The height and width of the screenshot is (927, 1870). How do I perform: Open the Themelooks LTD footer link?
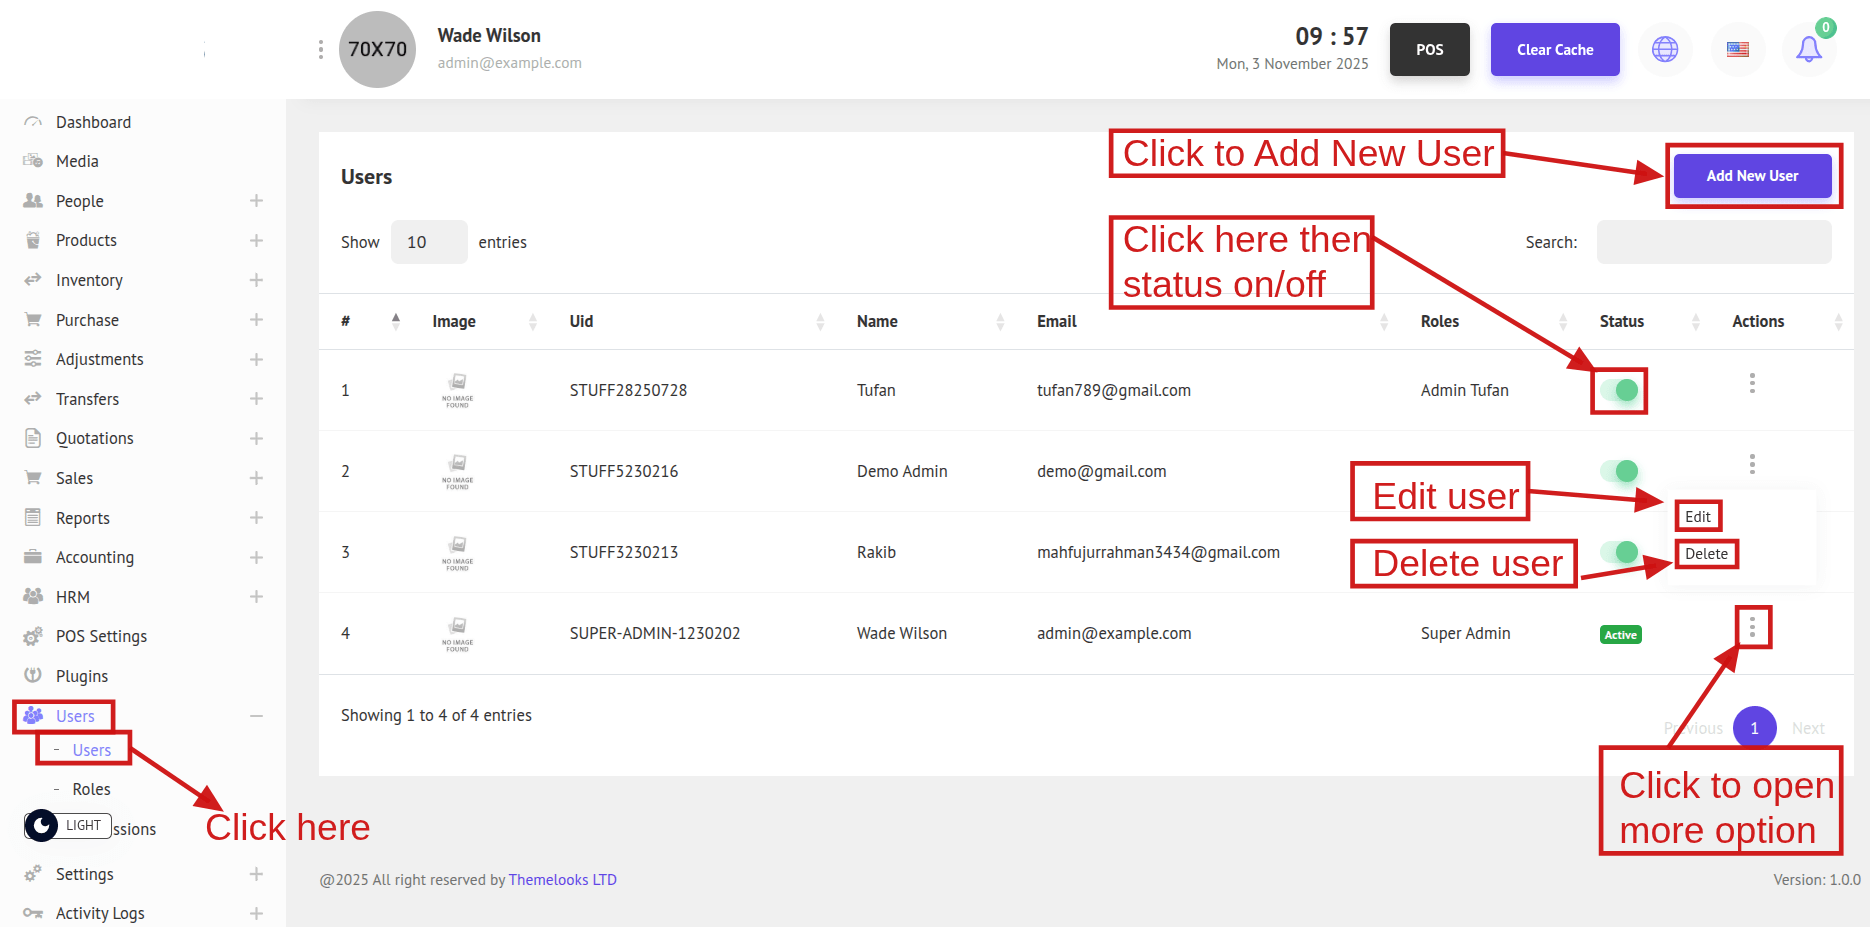pyautogui.click(x=562, y=880)
